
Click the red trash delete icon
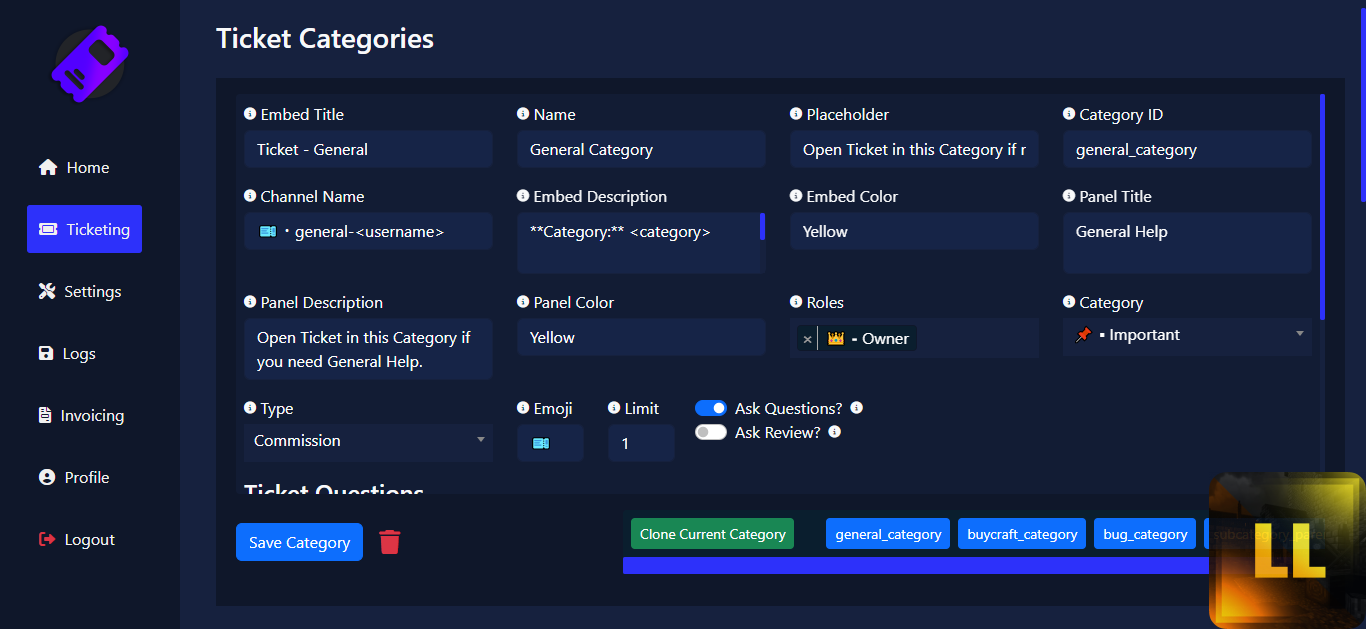[x=390, y=542]
